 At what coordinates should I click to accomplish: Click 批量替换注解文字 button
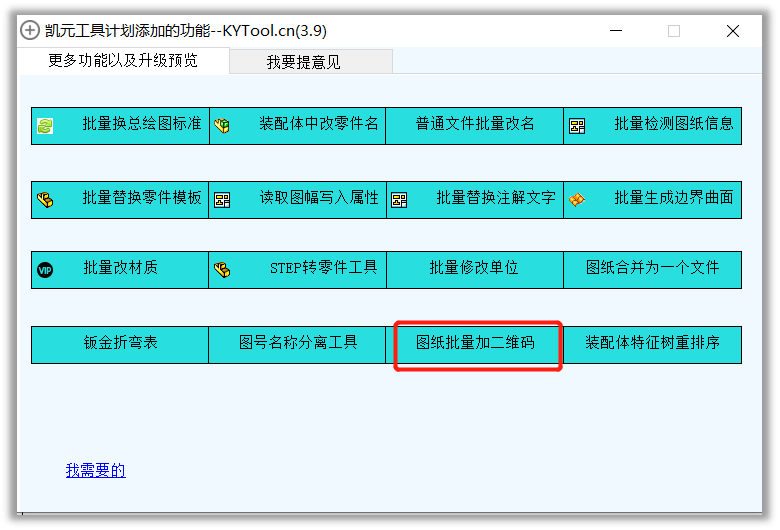[x=475, y=200]
